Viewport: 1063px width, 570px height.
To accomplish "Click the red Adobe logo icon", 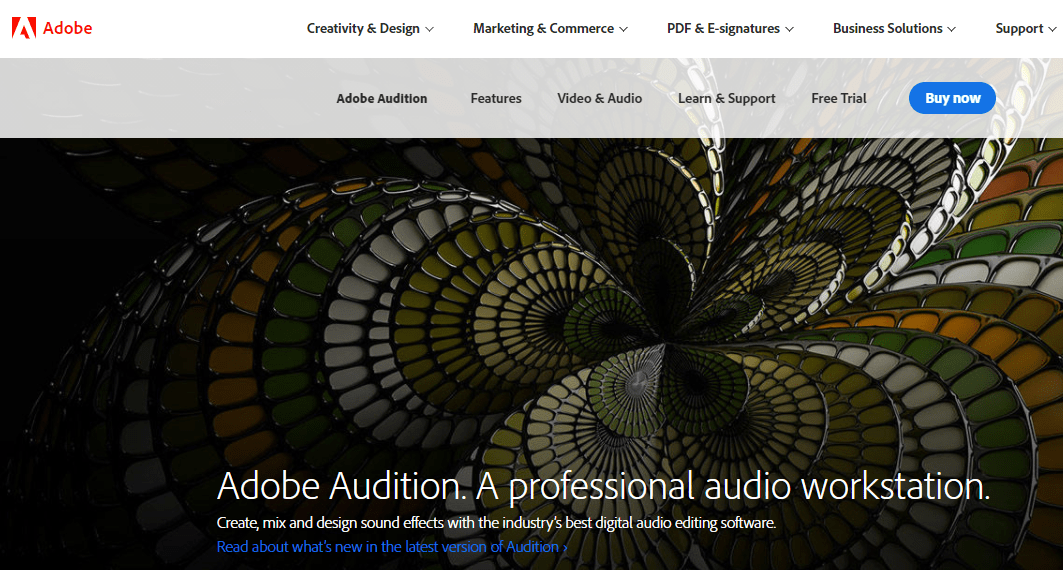I will 24,28.
